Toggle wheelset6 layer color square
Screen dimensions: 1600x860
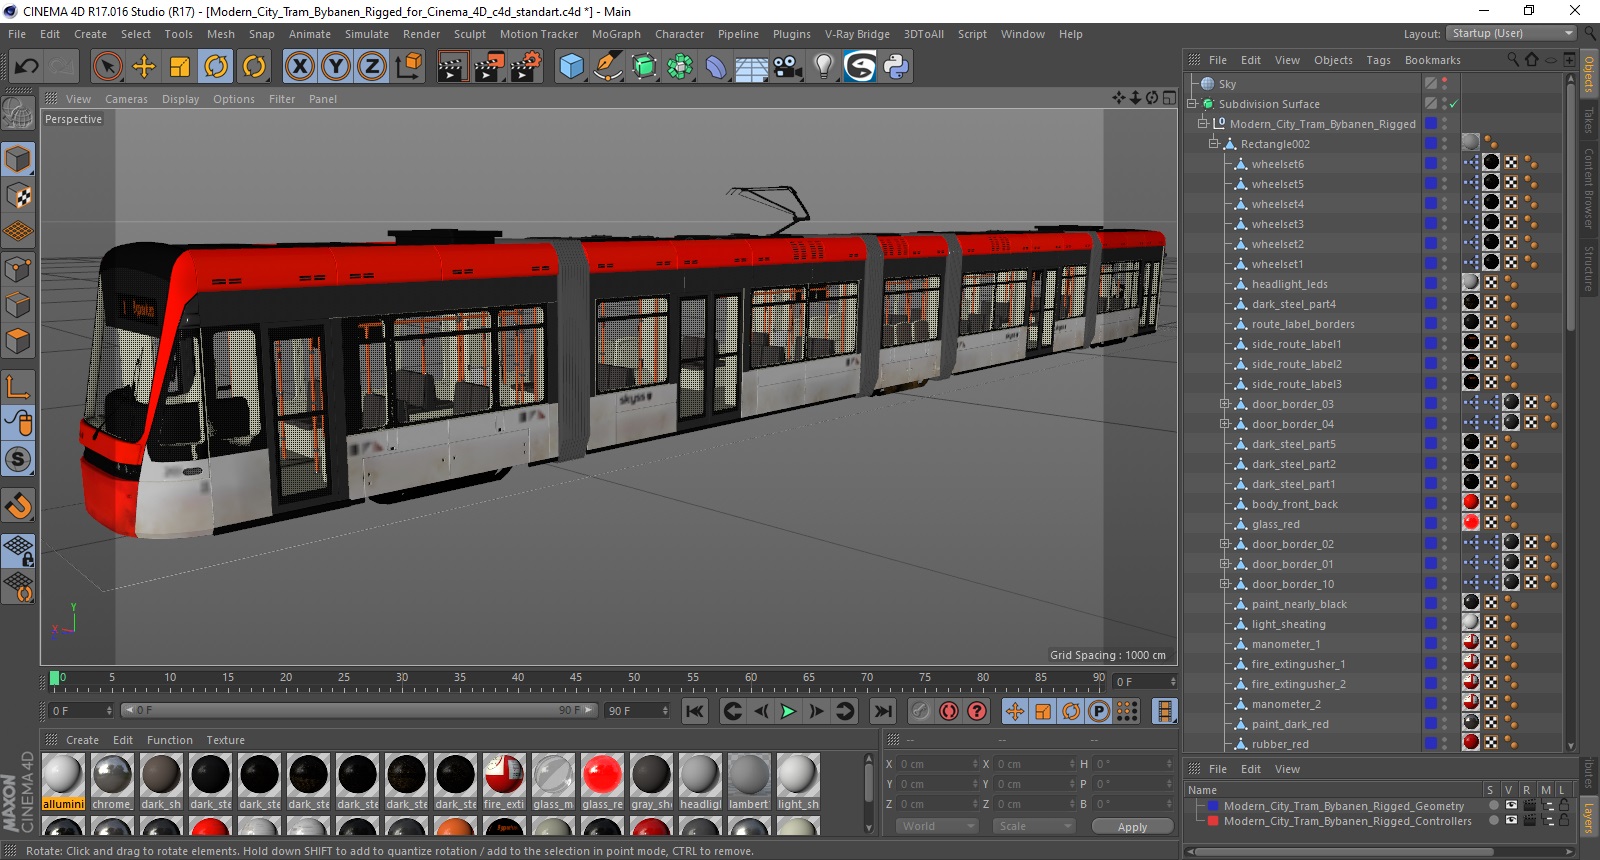pos(1431,164)
